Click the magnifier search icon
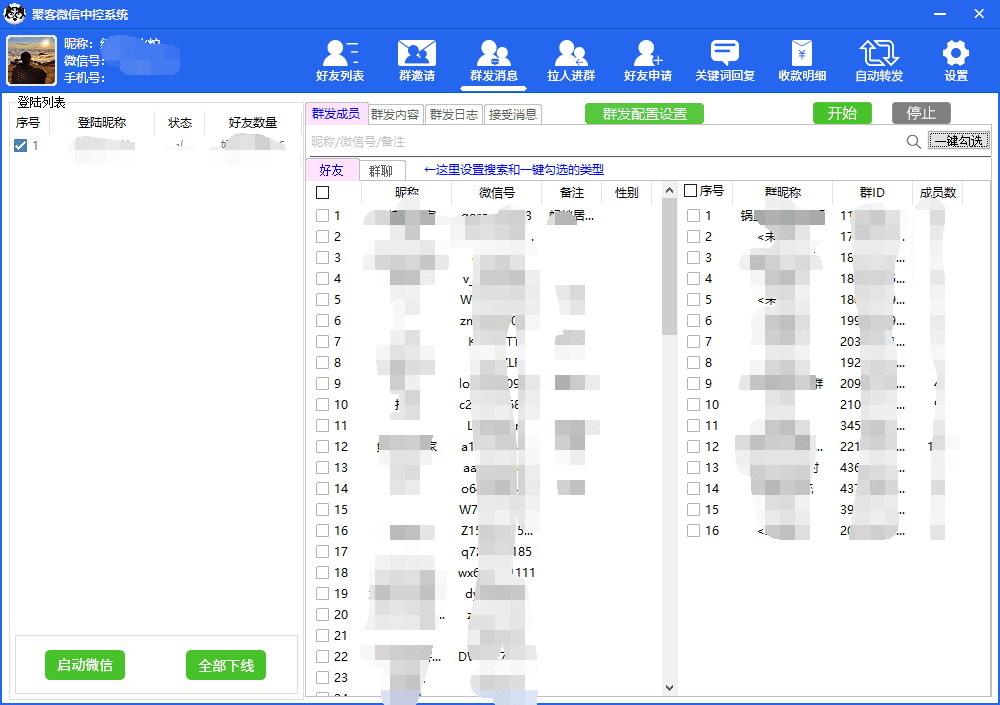The height and width of the screenshot is (705, 1000). pos(913,141)
